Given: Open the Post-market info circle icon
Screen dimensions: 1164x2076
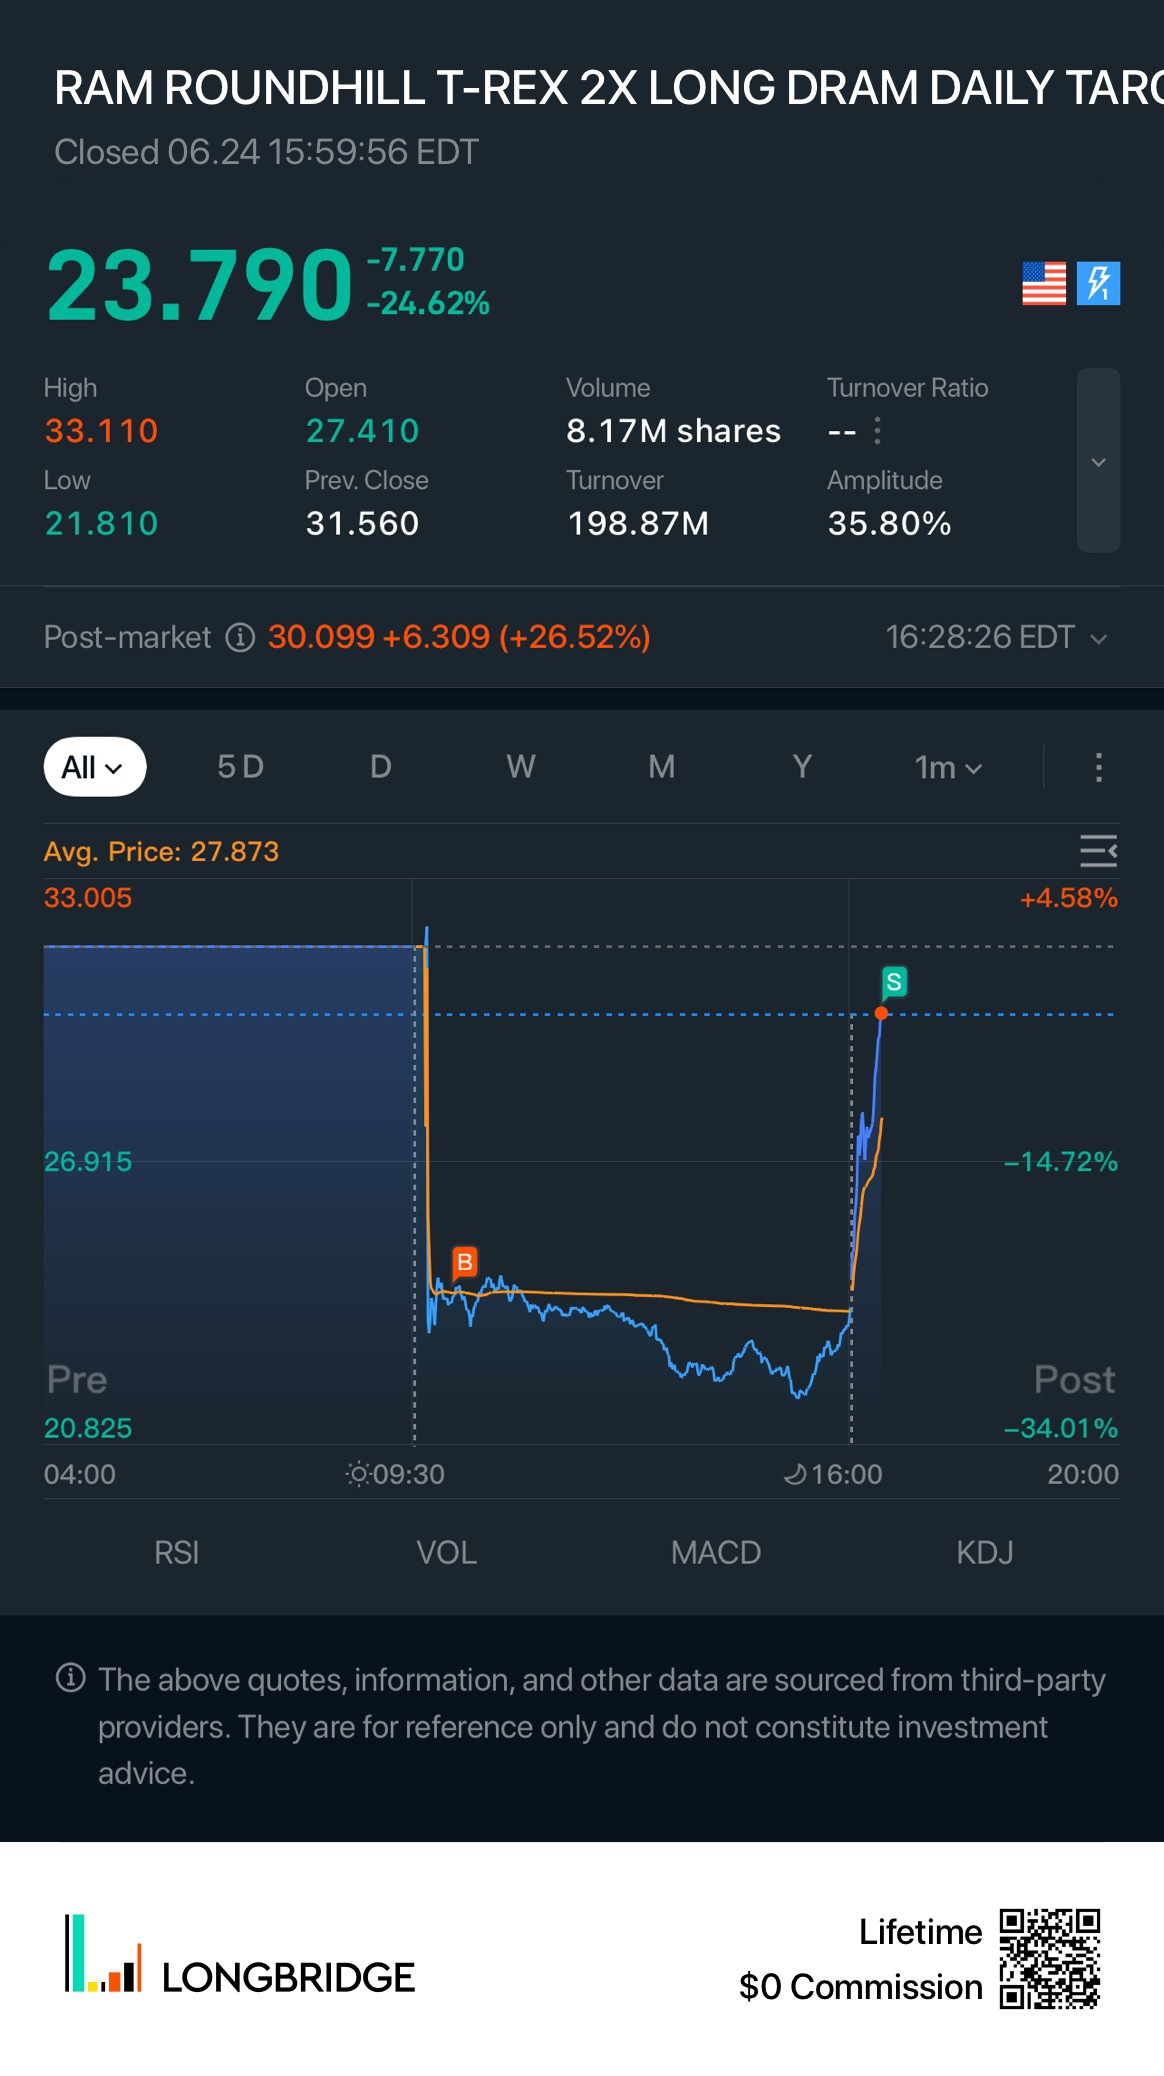Looking at the screenshot, I should [240, 637].
